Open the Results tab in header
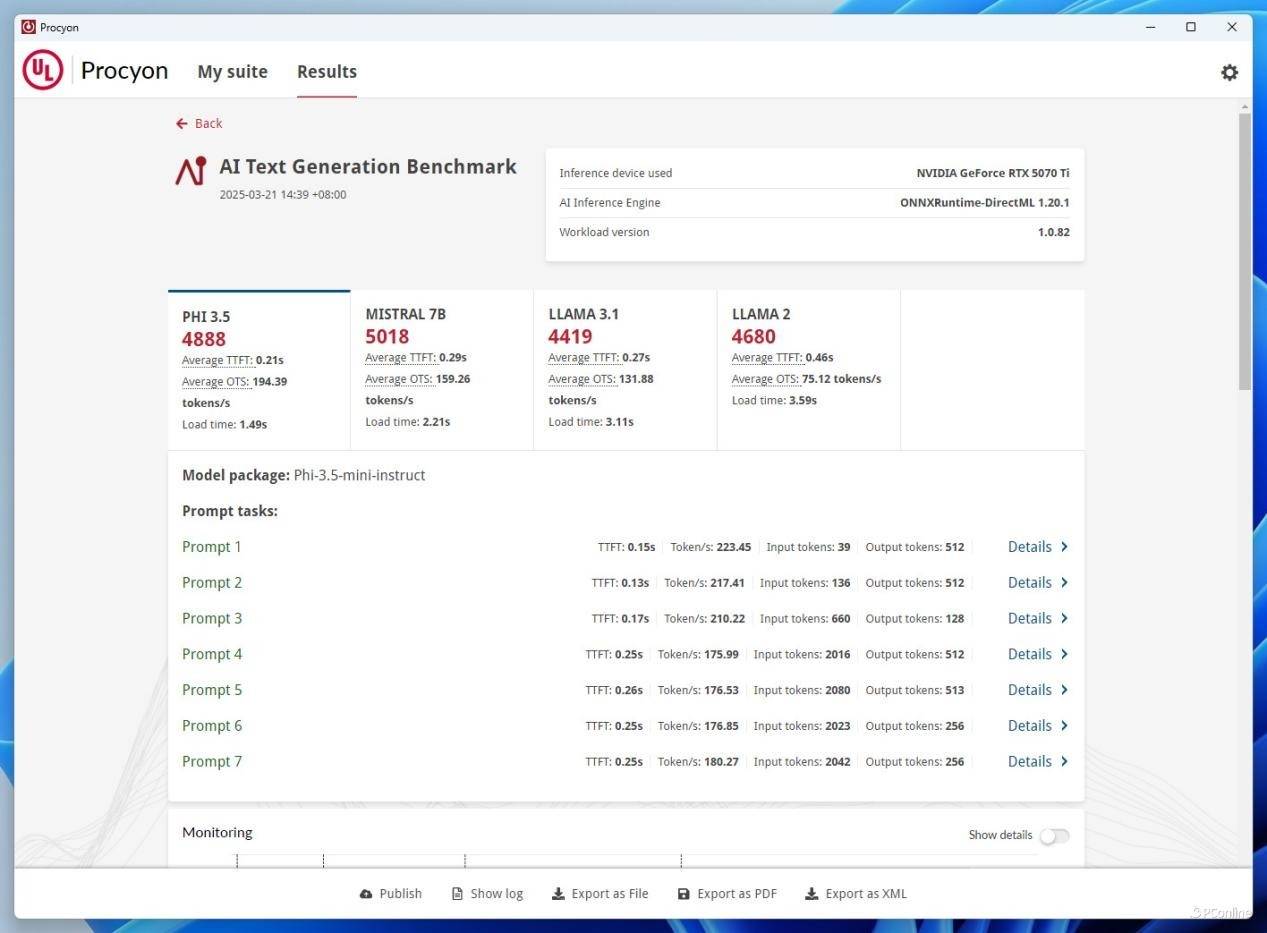The height and width of the screenshot is (933, 1267). coord(327,72)
